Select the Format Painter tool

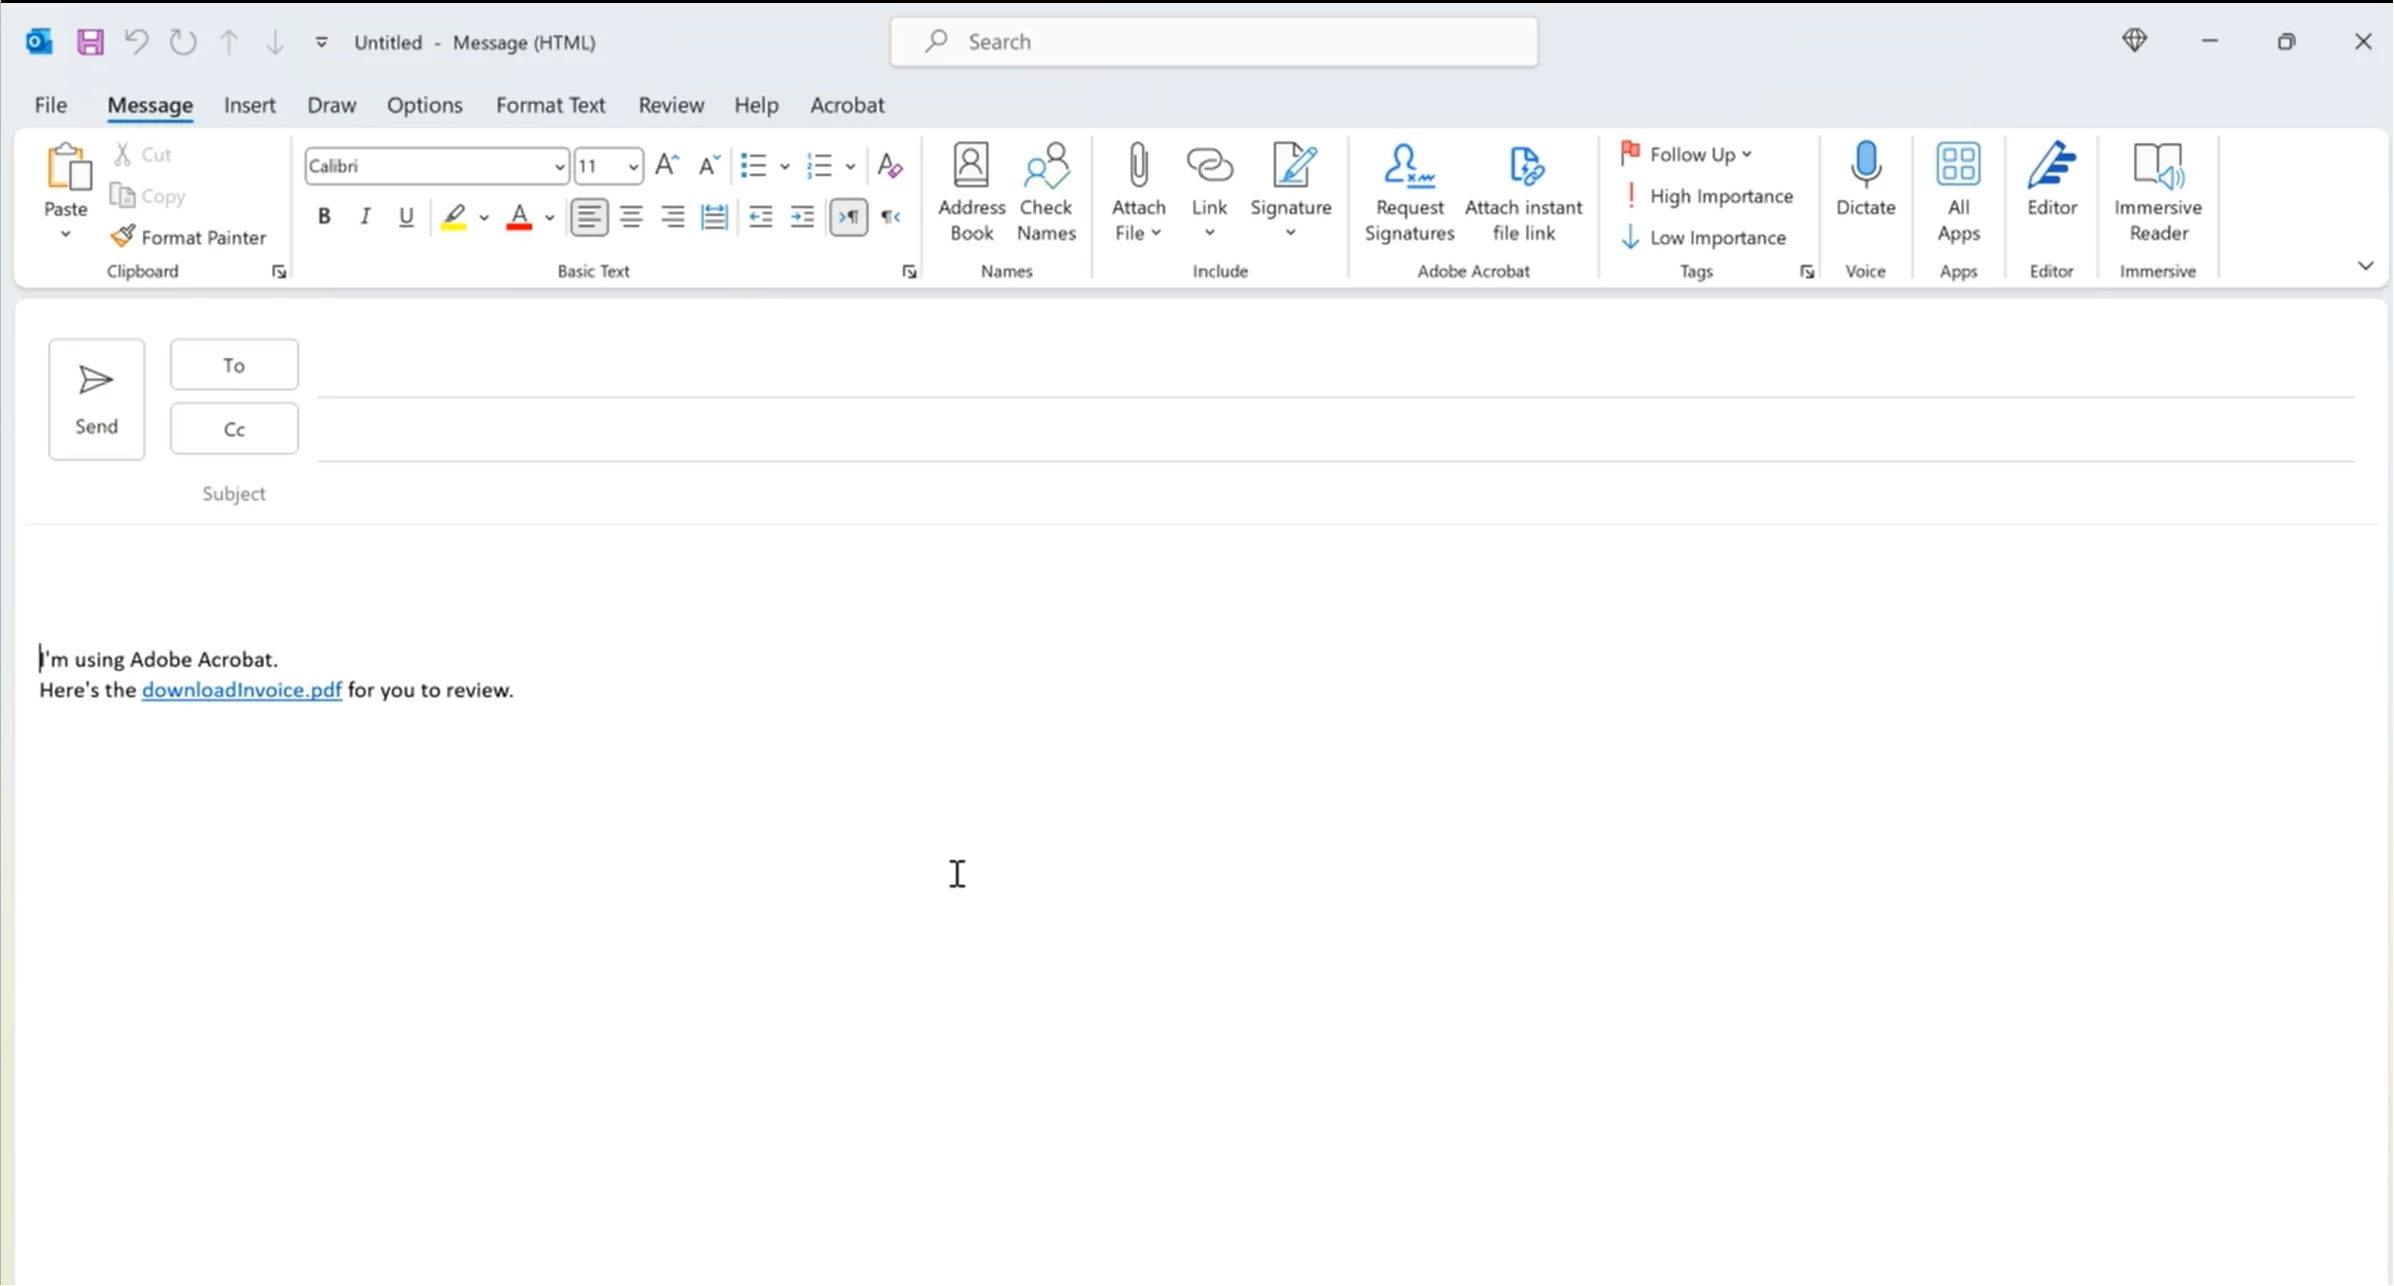pyautogui.click(x=189, y=237)
